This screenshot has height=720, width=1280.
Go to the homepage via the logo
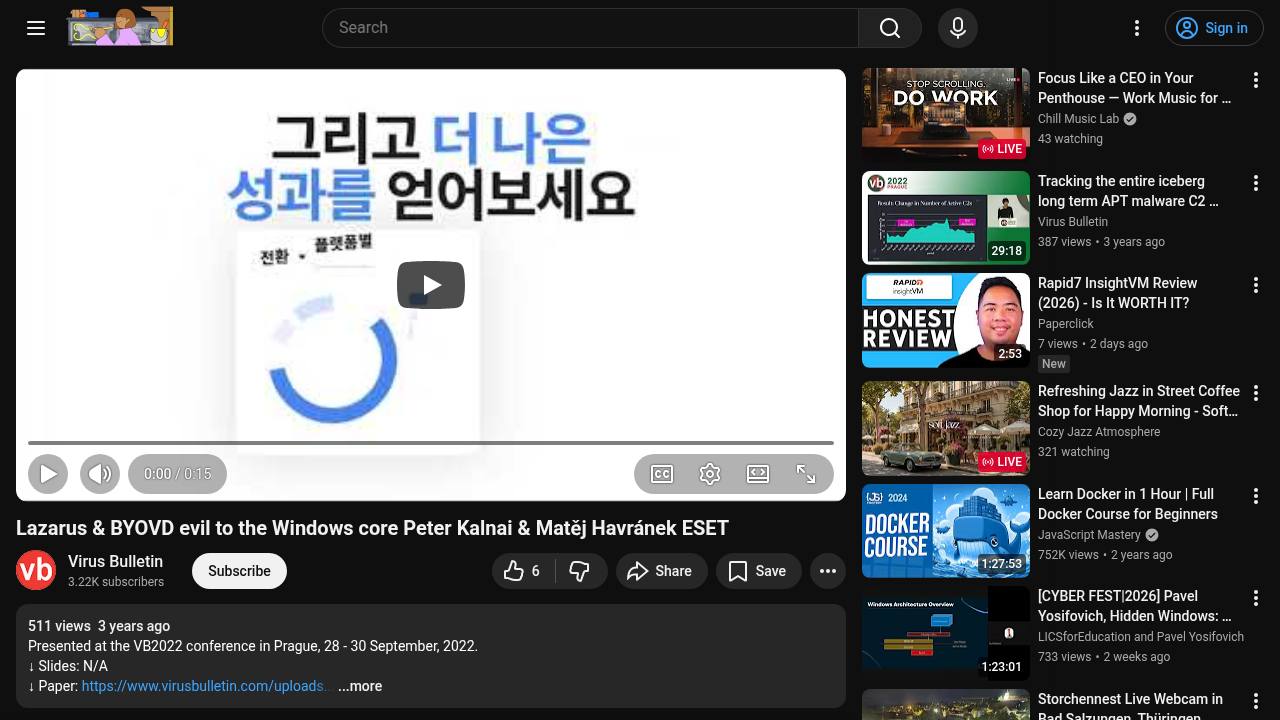click(120, 27)
